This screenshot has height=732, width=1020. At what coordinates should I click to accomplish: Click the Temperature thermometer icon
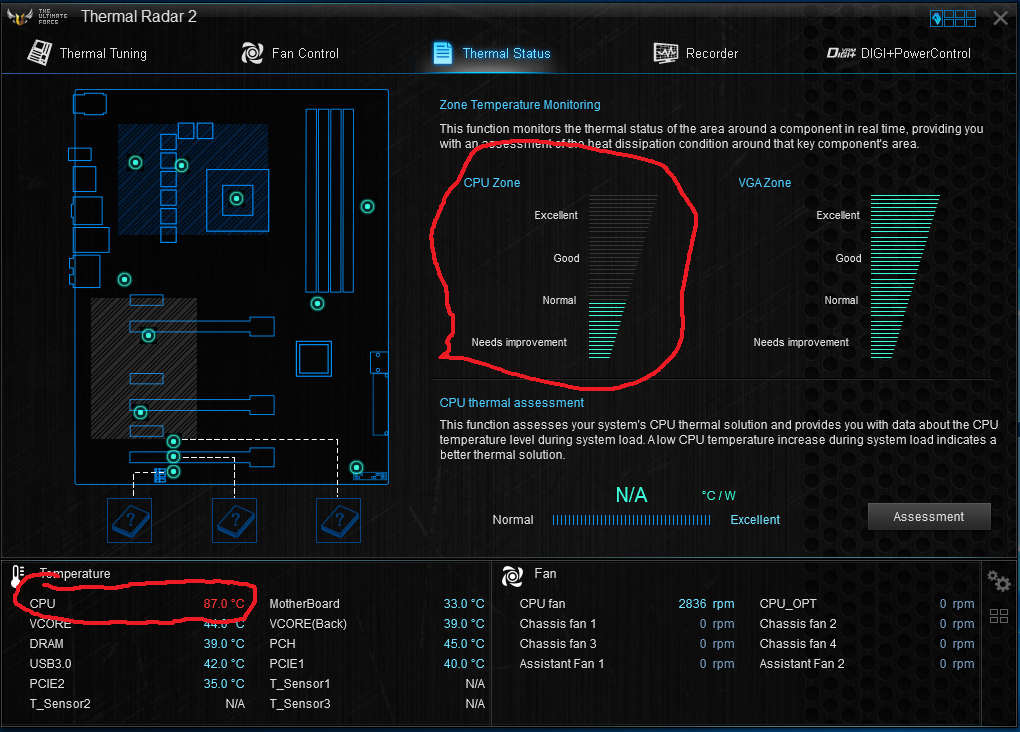click(x=18, y=576)
